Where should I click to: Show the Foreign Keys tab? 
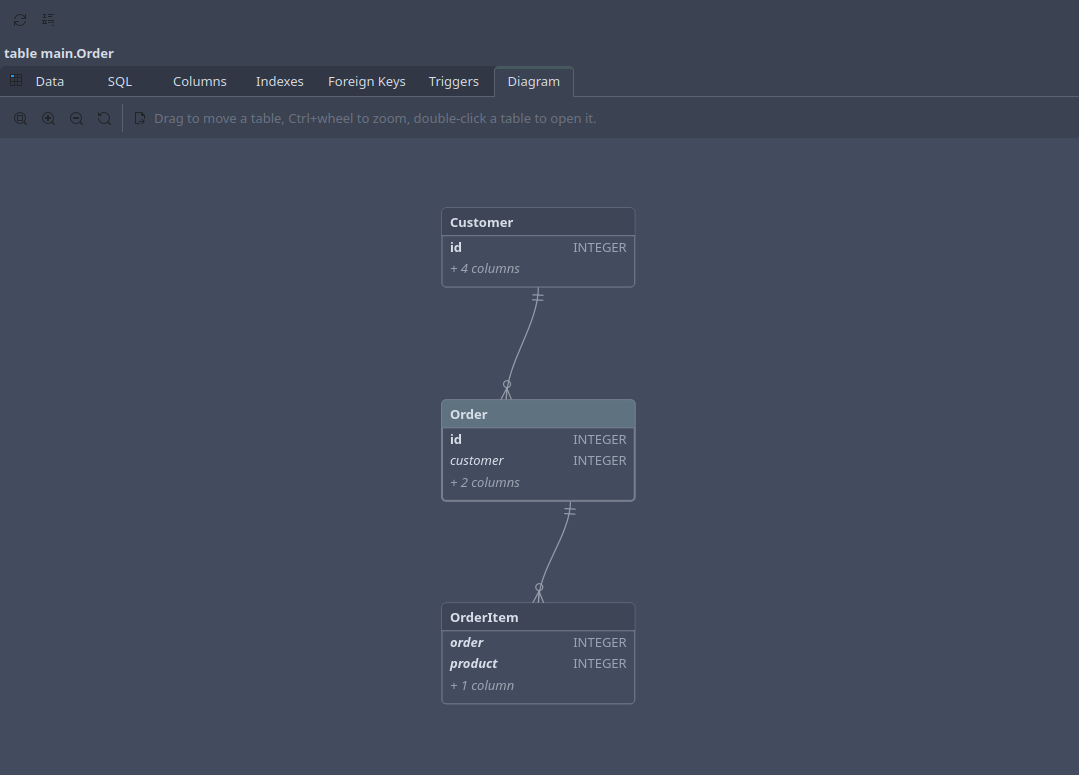[x=367, y=81]
